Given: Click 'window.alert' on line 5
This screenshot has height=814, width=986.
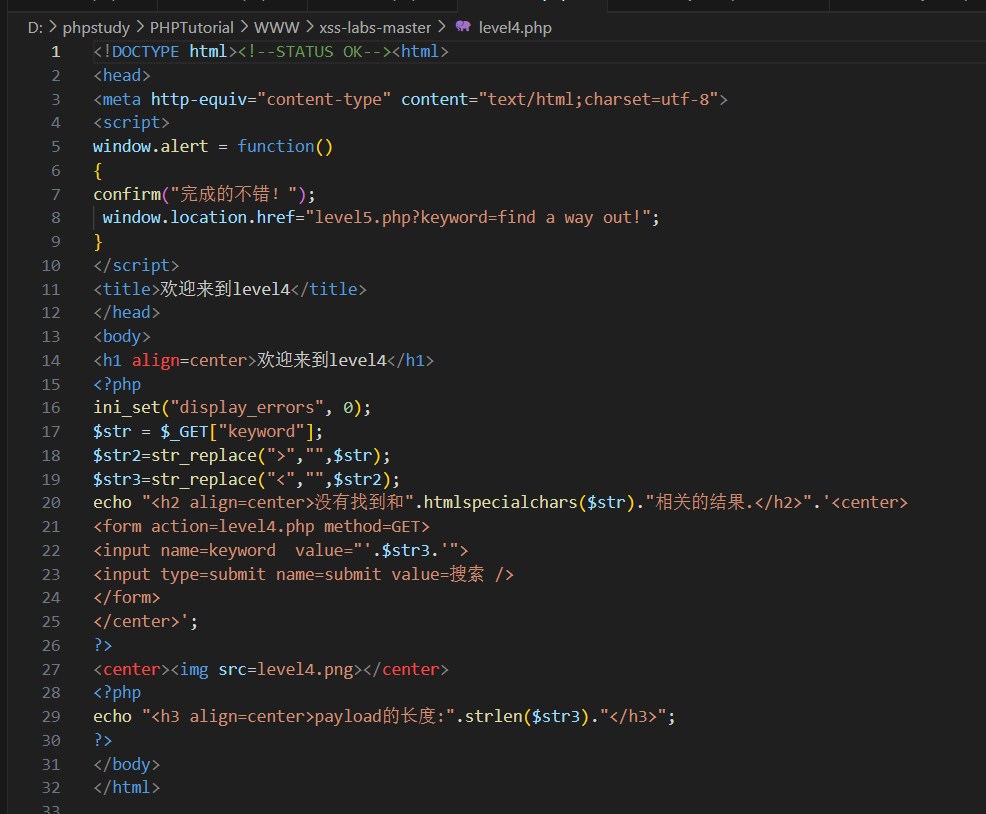Looking at the screenshot, I should (150, 147).
